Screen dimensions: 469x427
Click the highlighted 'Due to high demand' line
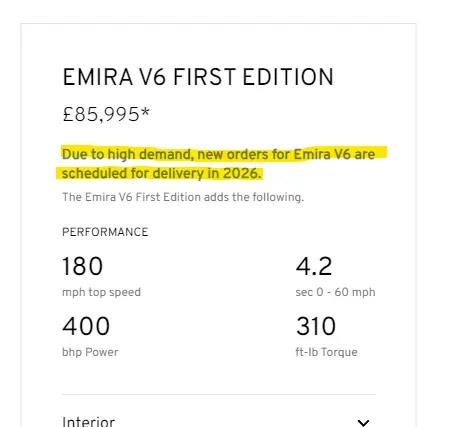pos(219,154)
